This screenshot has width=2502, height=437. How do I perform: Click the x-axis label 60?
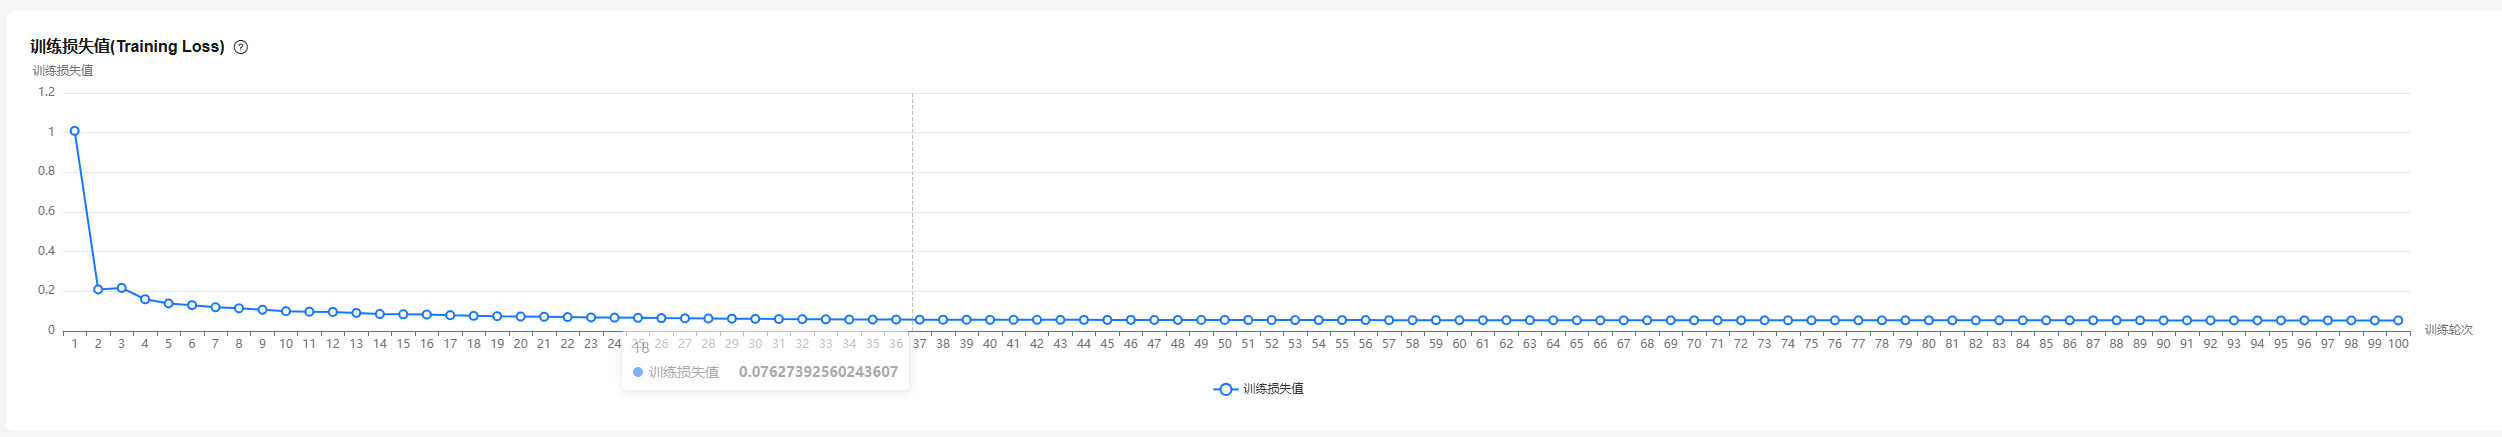[1459, 344]
